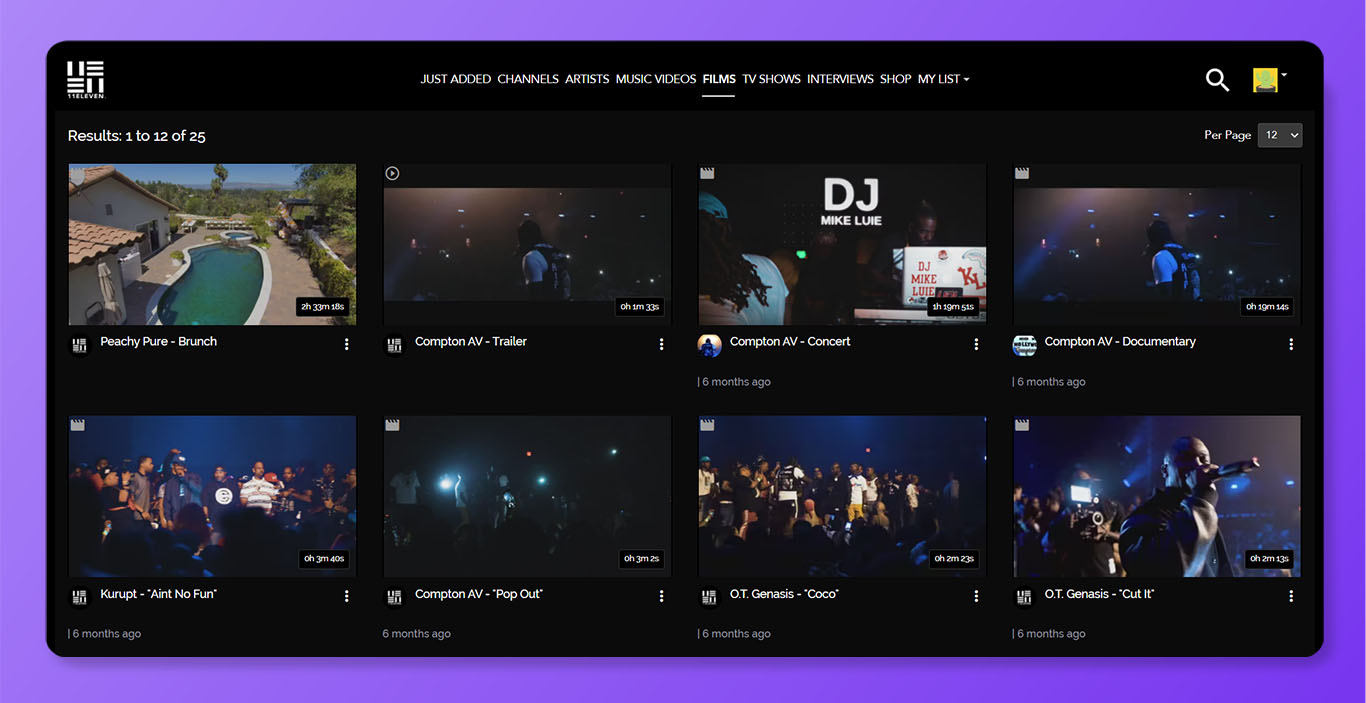This screenshot has height=703, width=1366.
Task: Open the Kurupt - "Aint No Fun" title link
Action: 158,593
